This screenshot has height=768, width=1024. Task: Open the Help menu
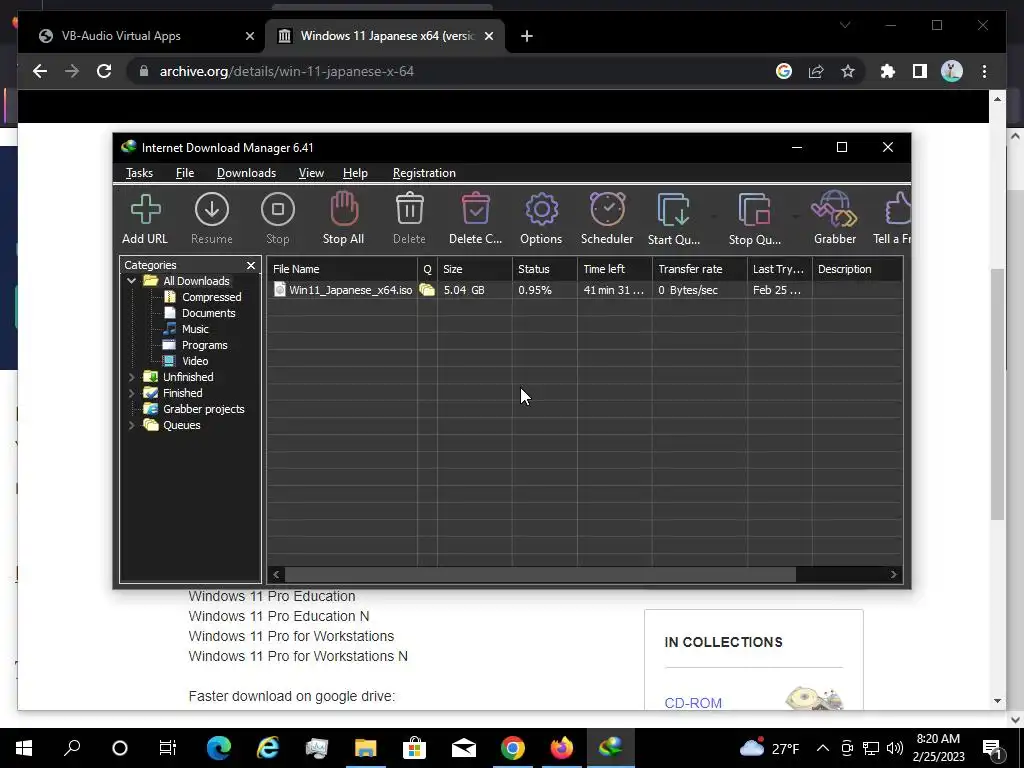tap(355, 173)
